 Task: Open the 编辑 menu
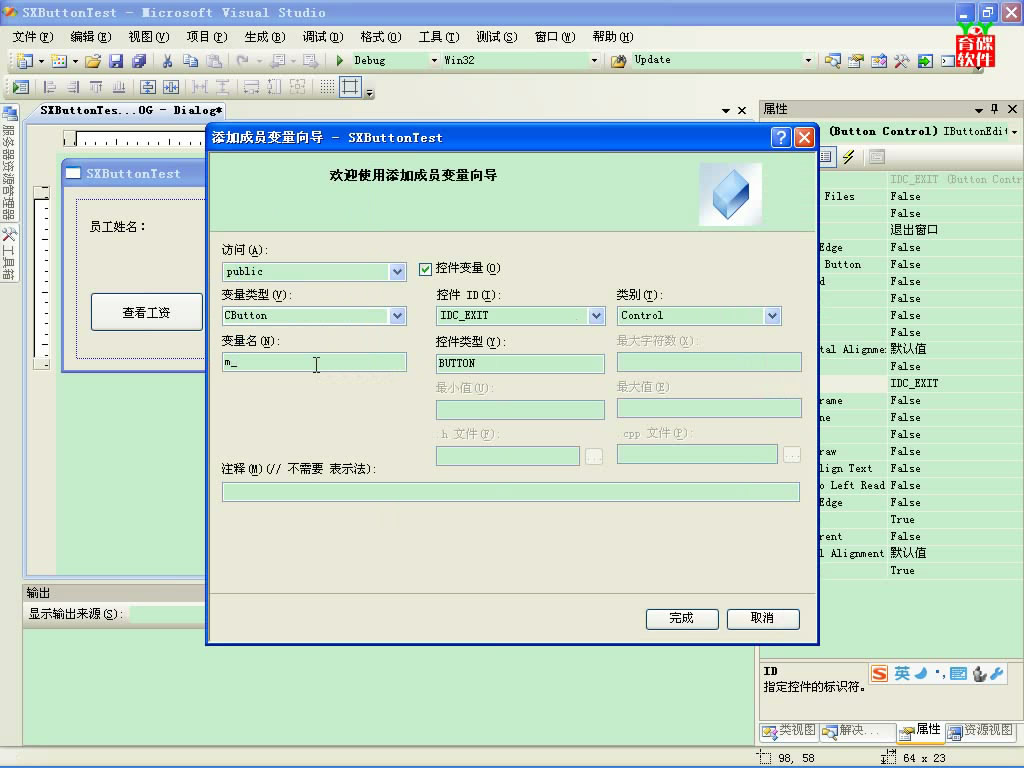pos(91,37)
